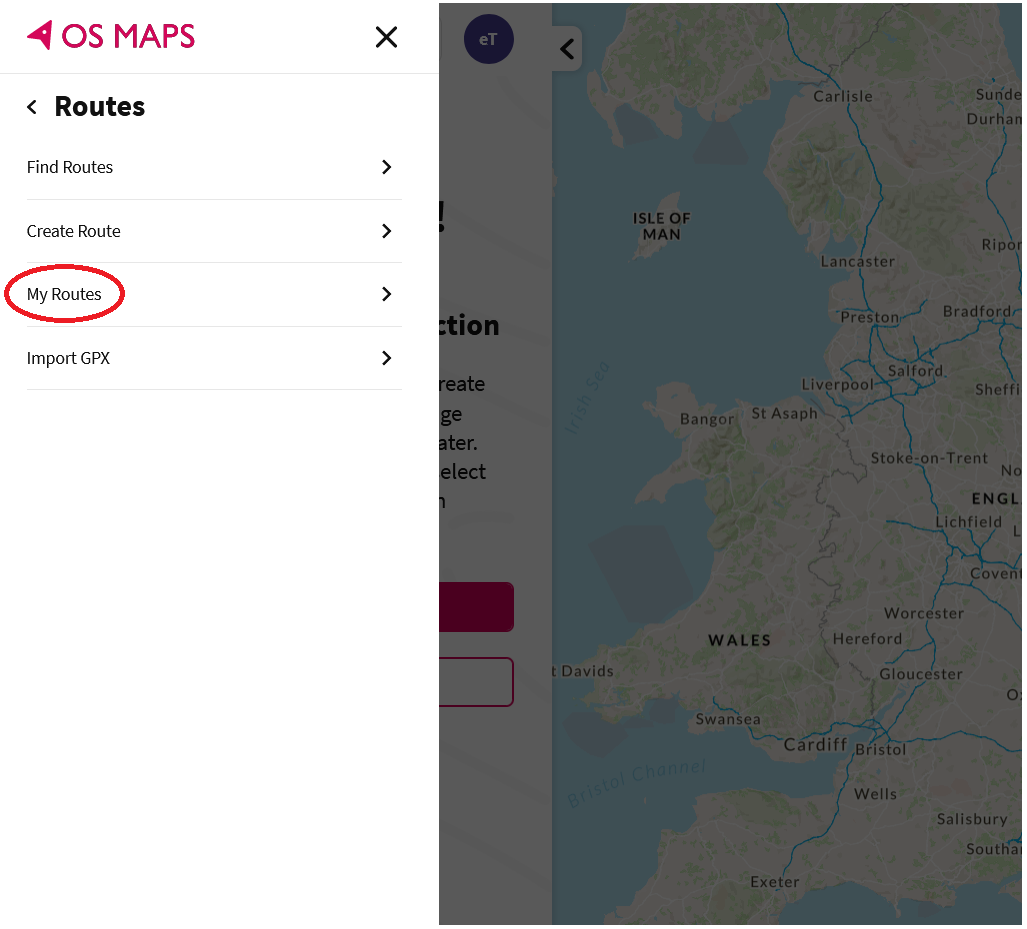Click Liverpool on the map
Image resolution: width=1027 pixels, height=929 pixels.
pyautogui.click(x=838, y=383)
